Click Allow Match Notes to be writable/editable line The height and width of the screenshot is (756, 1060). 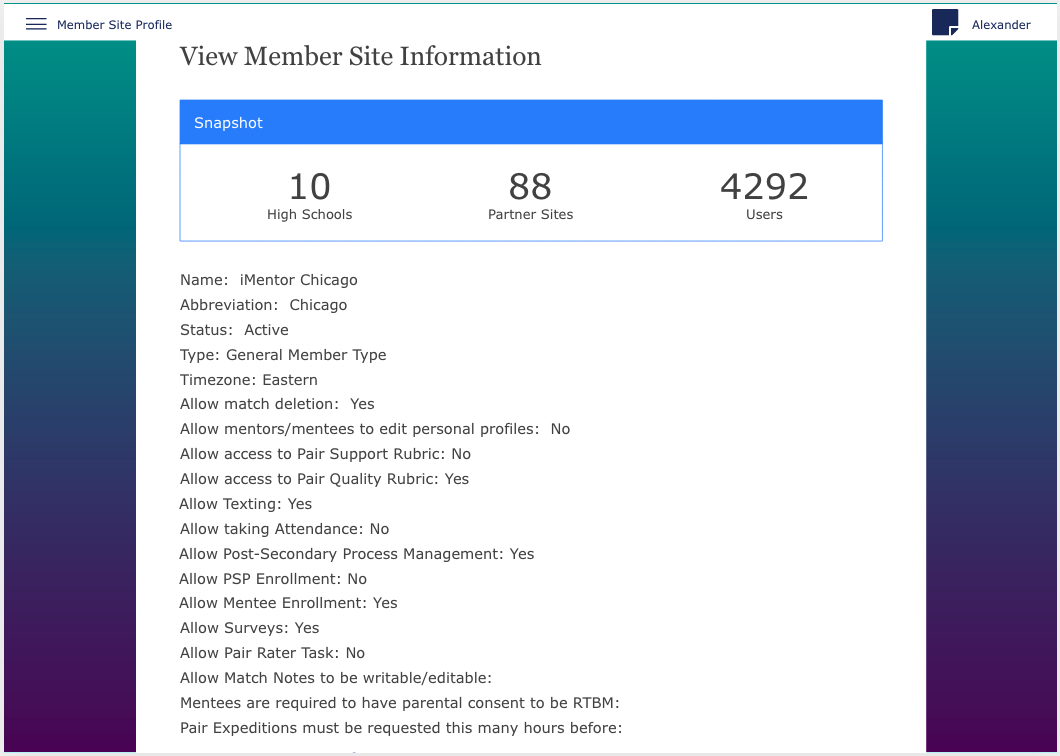coord(335,678)
